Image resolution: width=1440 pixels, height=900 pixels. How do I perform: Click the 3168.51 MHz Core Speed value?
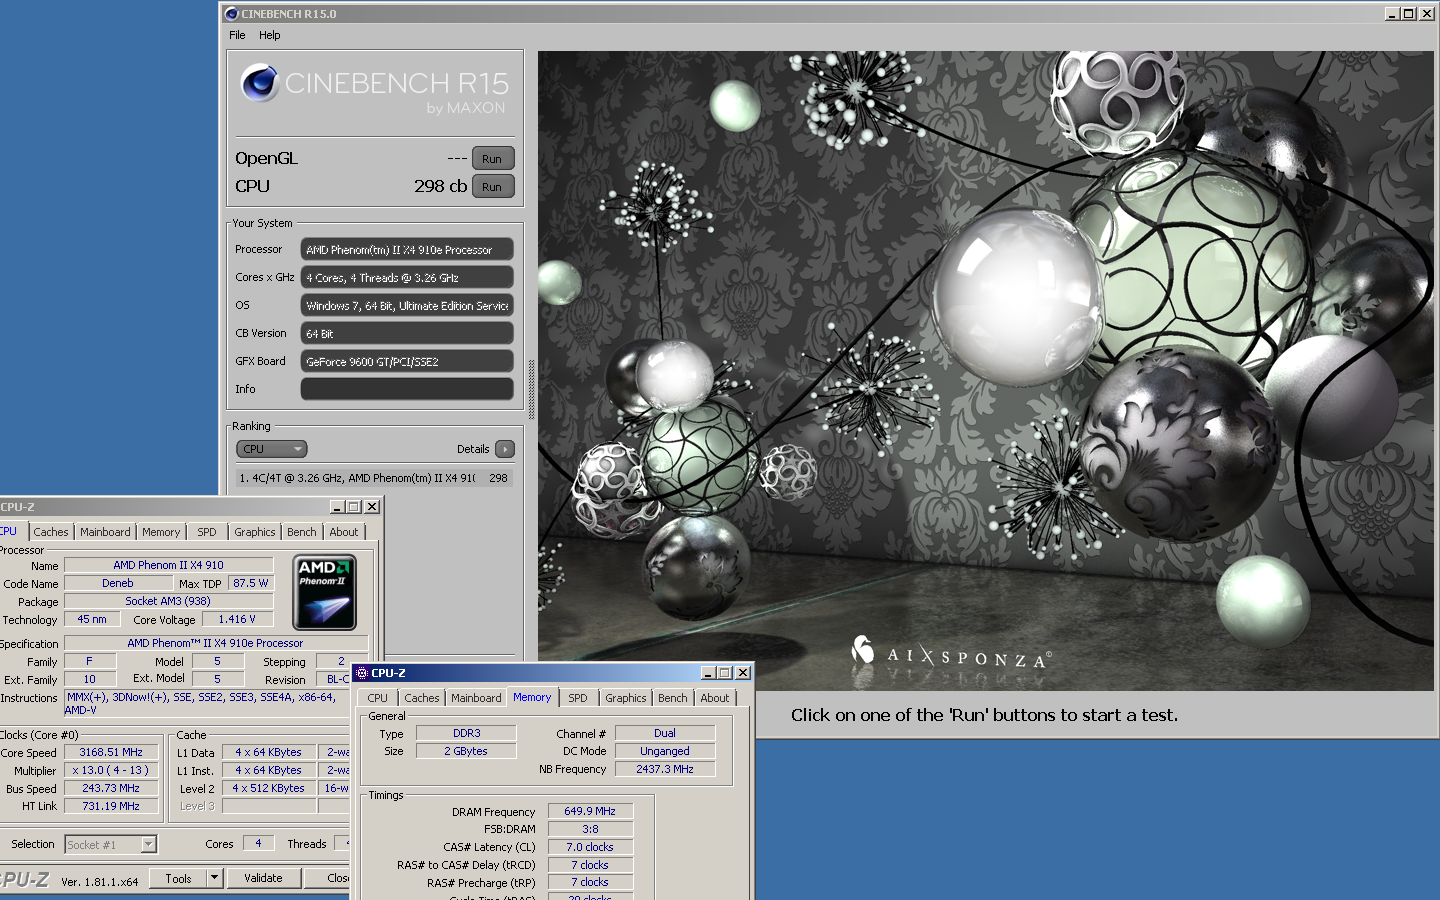[x=111, y=752]
